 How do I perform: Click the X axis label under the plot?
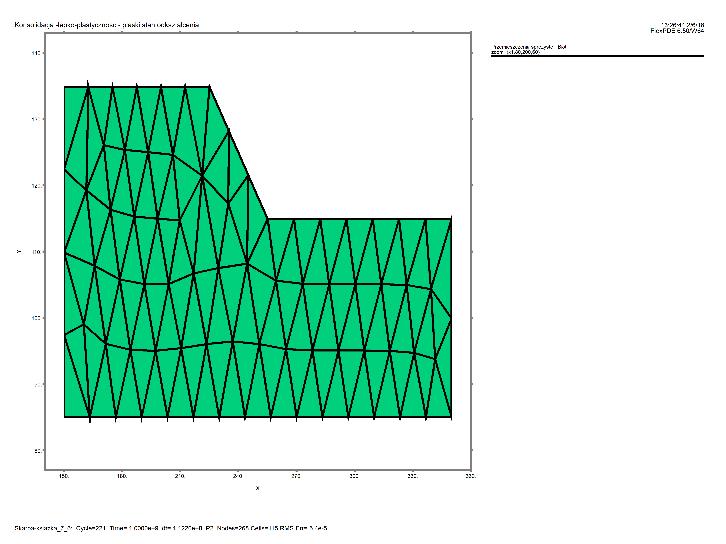click(x=258, y=488)
